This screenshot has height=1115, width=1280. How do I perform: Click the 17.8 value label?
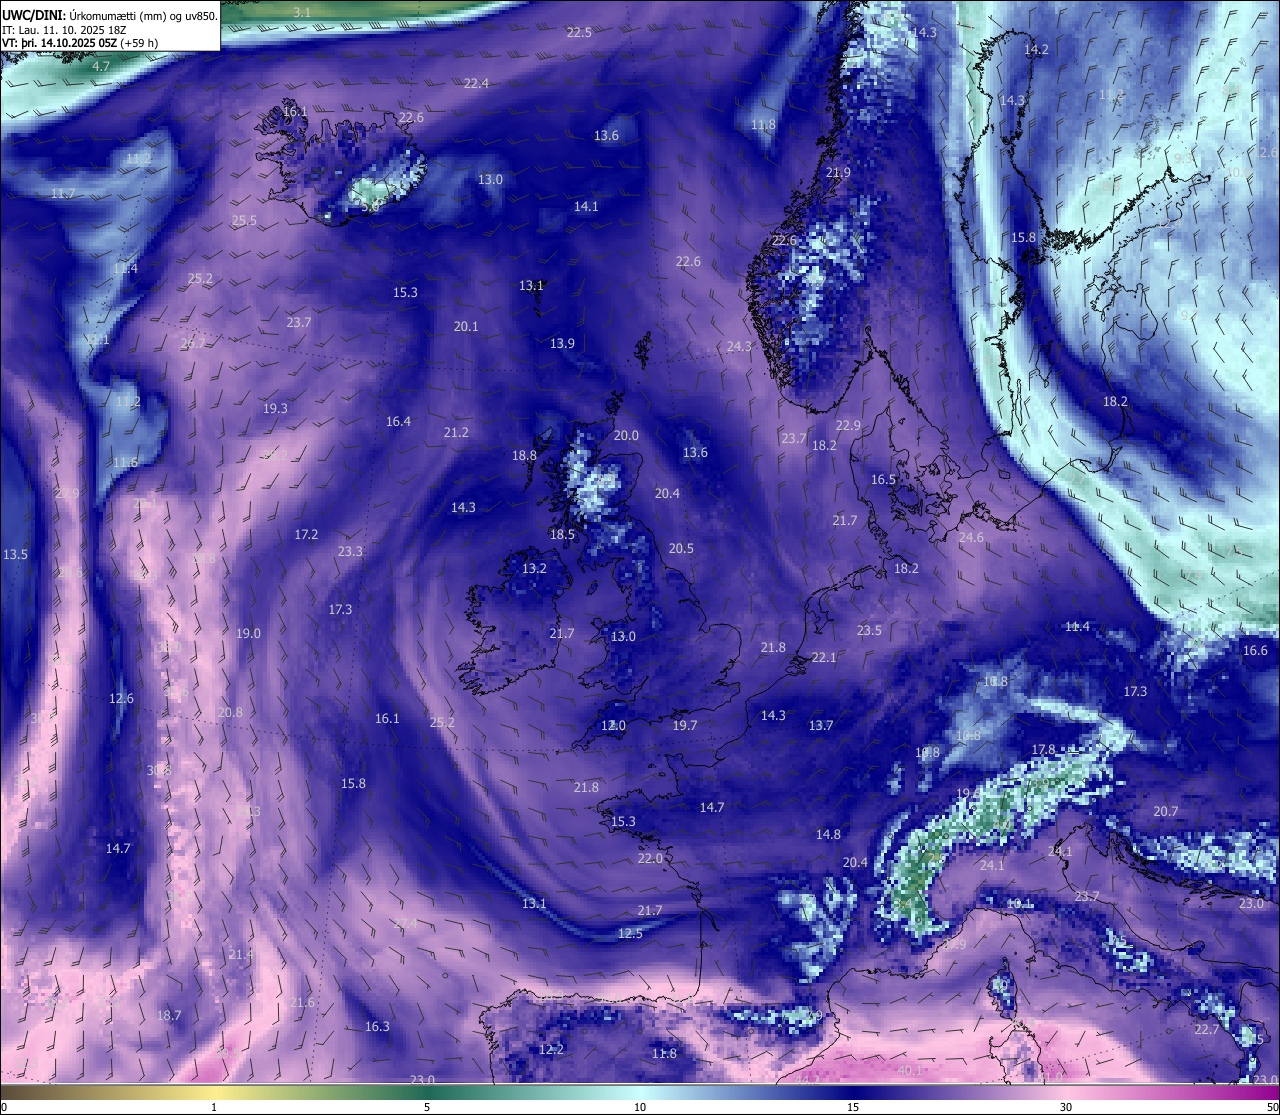[1043, 750]
